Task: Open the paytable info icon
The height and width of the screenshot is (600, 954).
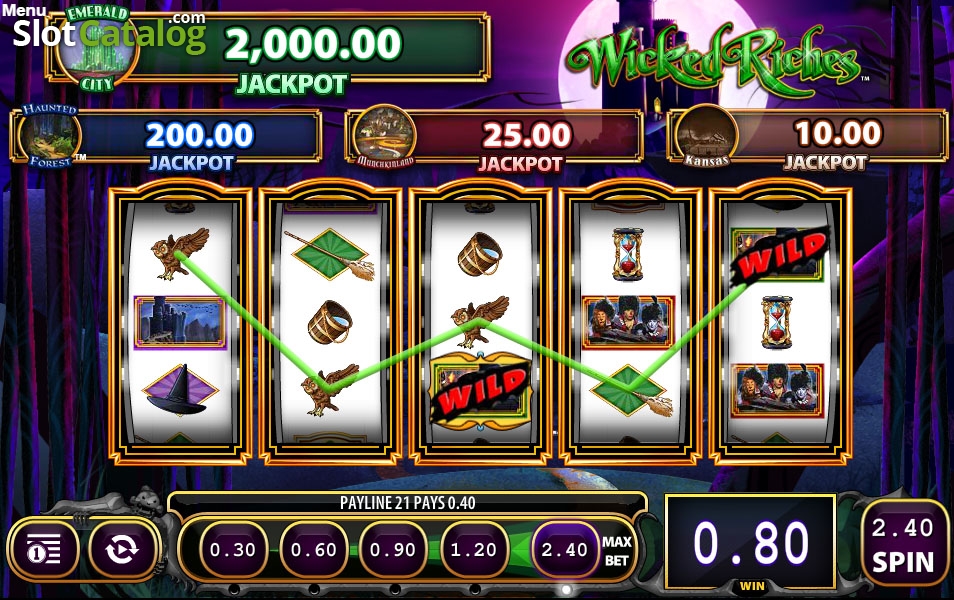Action: (x=43, y=550)
